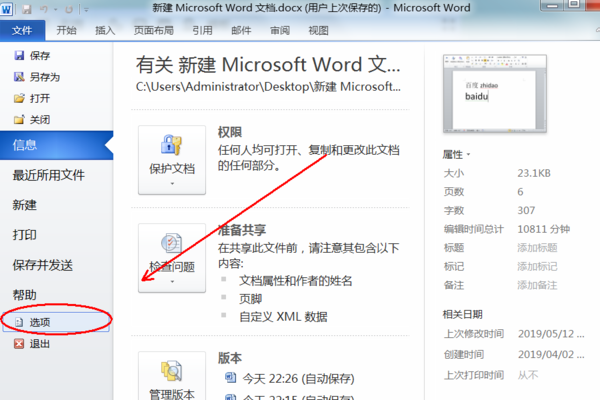Click the 从不 last printed value
This screenshot has width=600, height=400.
[x=528, y=375]
